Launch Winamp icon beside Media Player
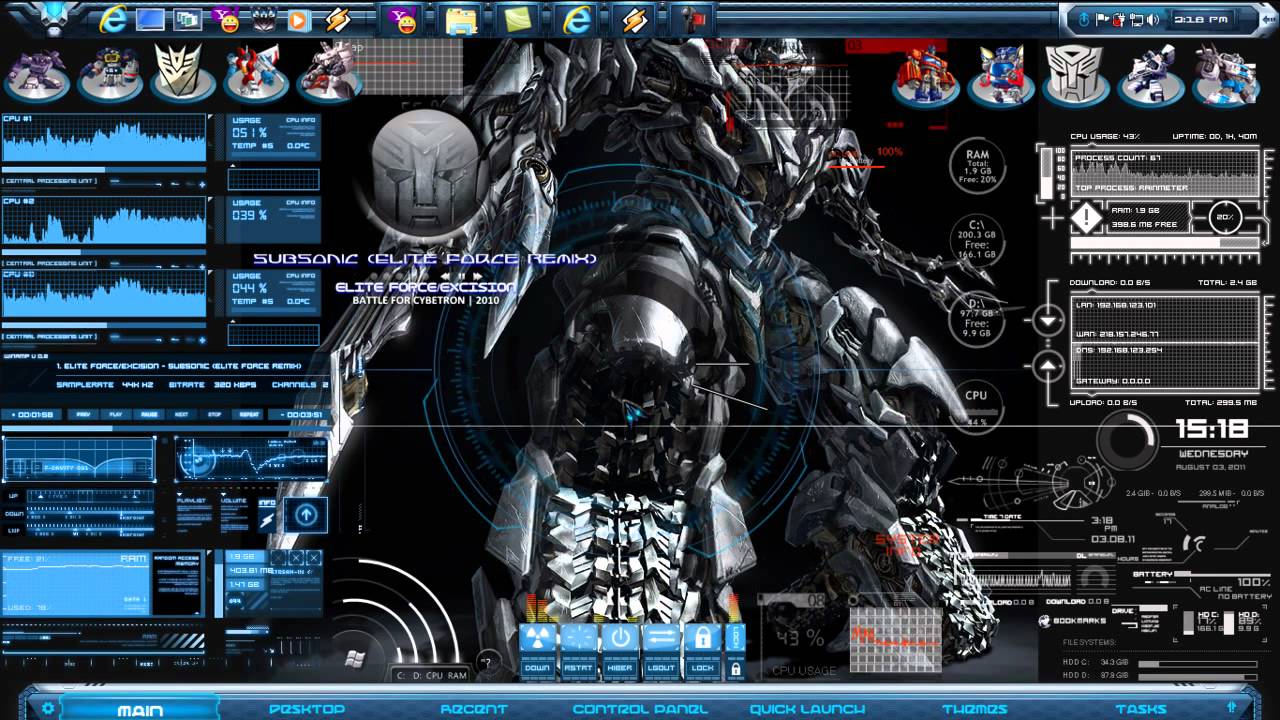Screen dimensions: 1280x720 [337, 19]
